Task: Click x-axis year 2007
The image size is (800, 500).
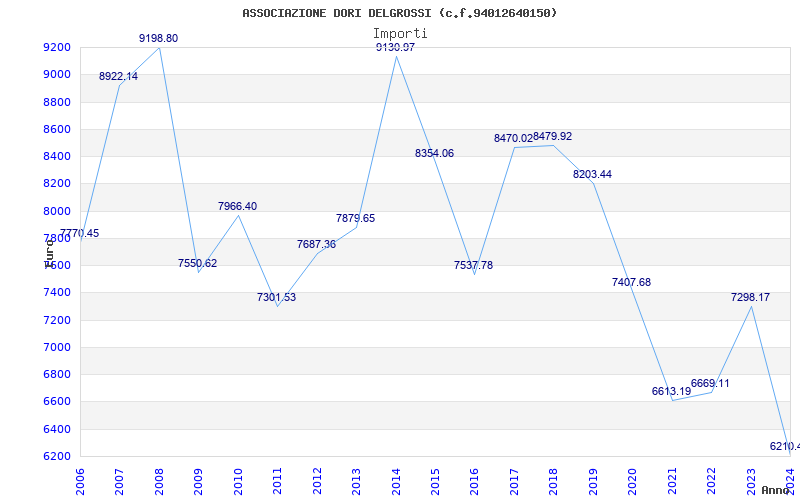Action: pyautogui.click(x=119, y=482)
